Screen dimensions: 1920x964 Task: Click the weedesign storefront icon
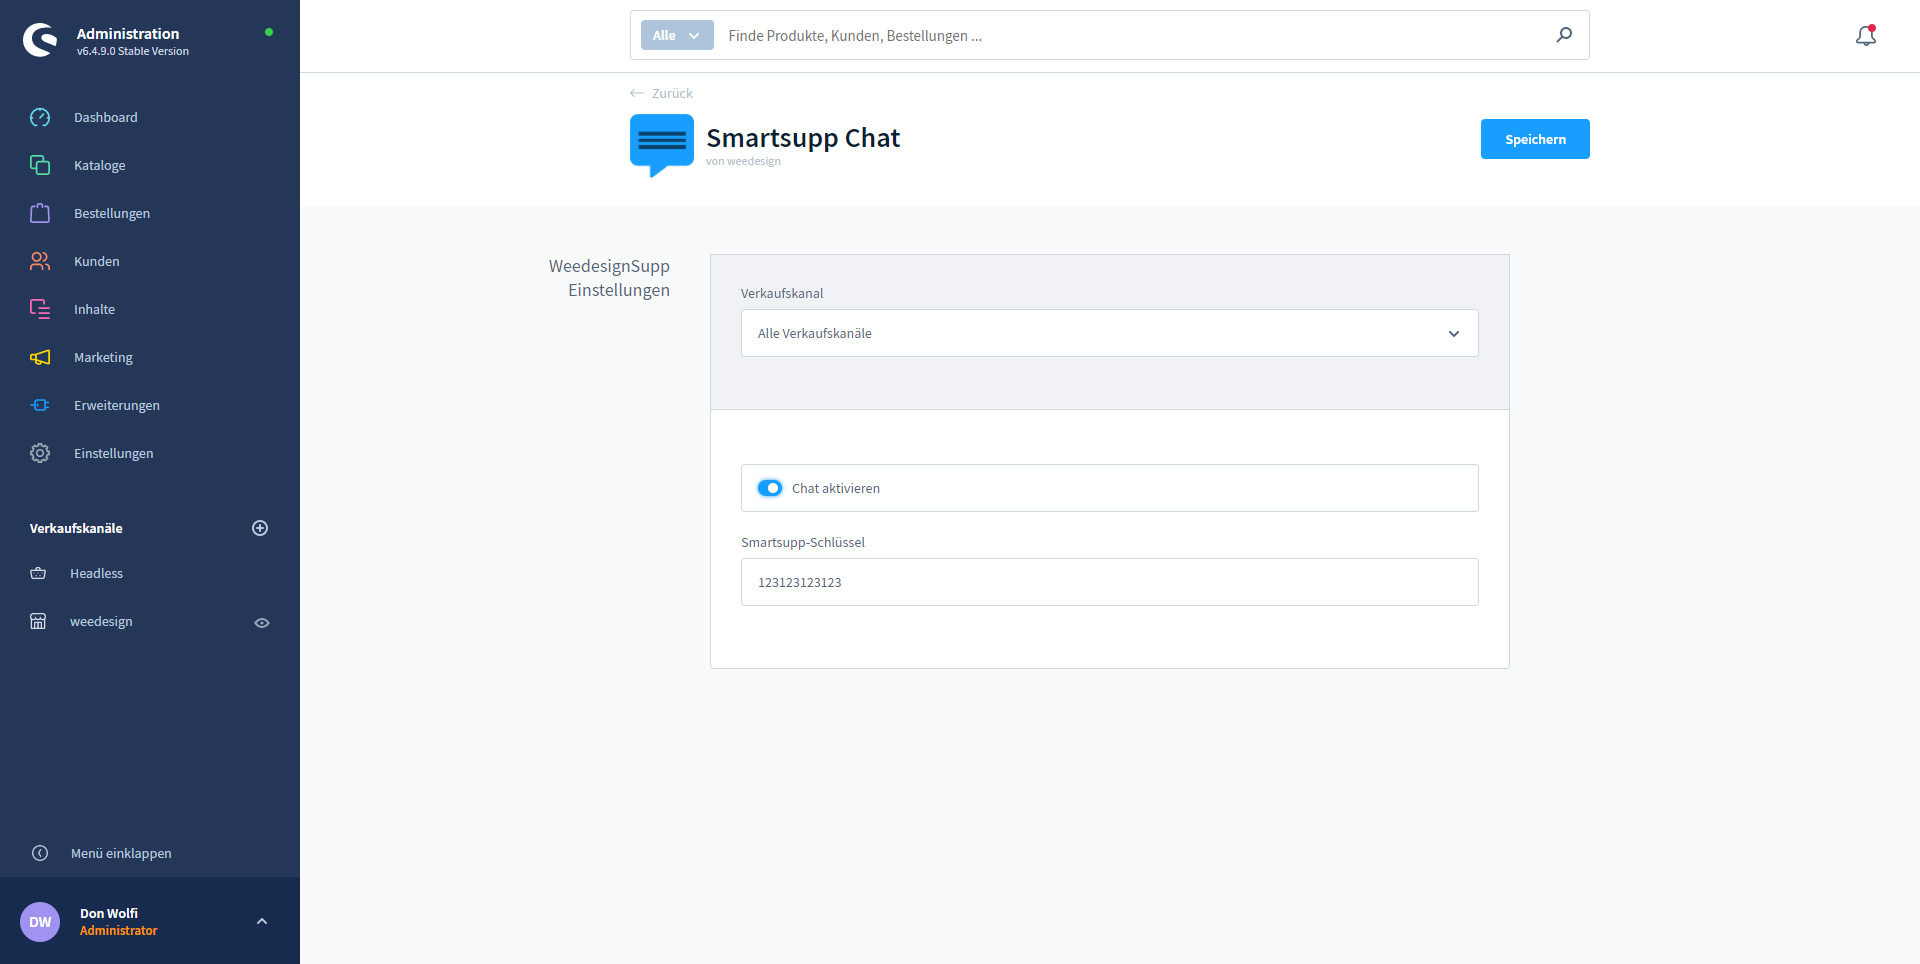[38, 621]
